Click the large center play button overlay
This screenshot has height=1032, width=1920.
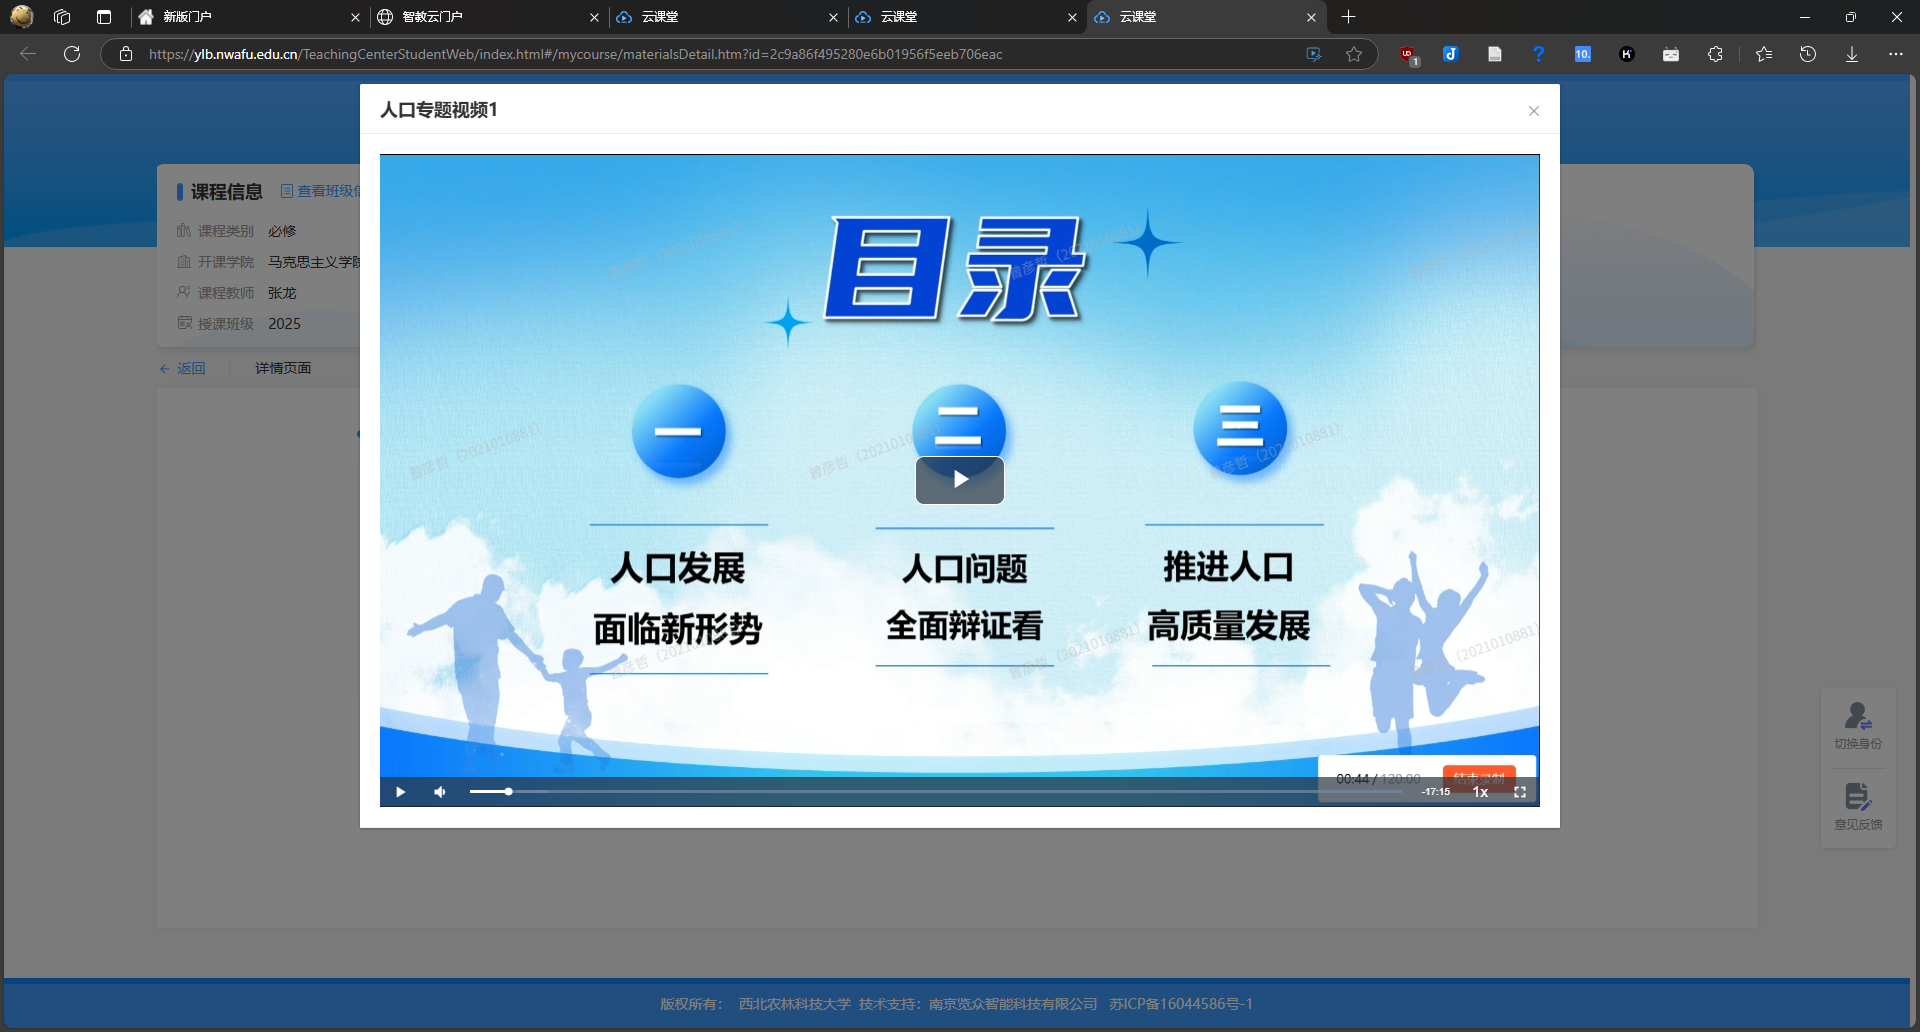coord(960,480)
